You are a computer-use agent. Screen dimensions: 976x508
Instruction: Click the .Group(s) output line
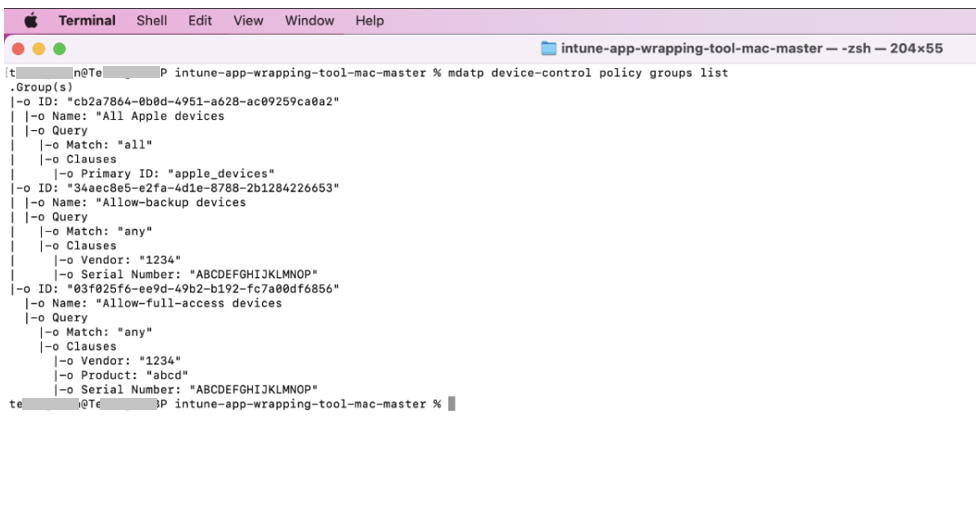click(x=41, y=87)
